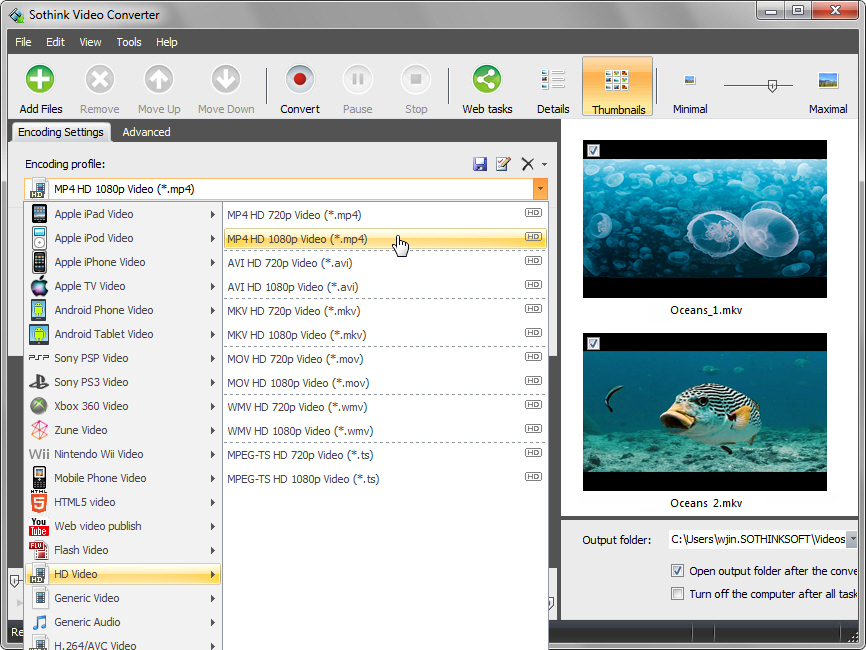Uncheck the Oceans_1.mkv thumbnail checkbox
Viewport: 866px width, 650px height.
coord(593,150)
